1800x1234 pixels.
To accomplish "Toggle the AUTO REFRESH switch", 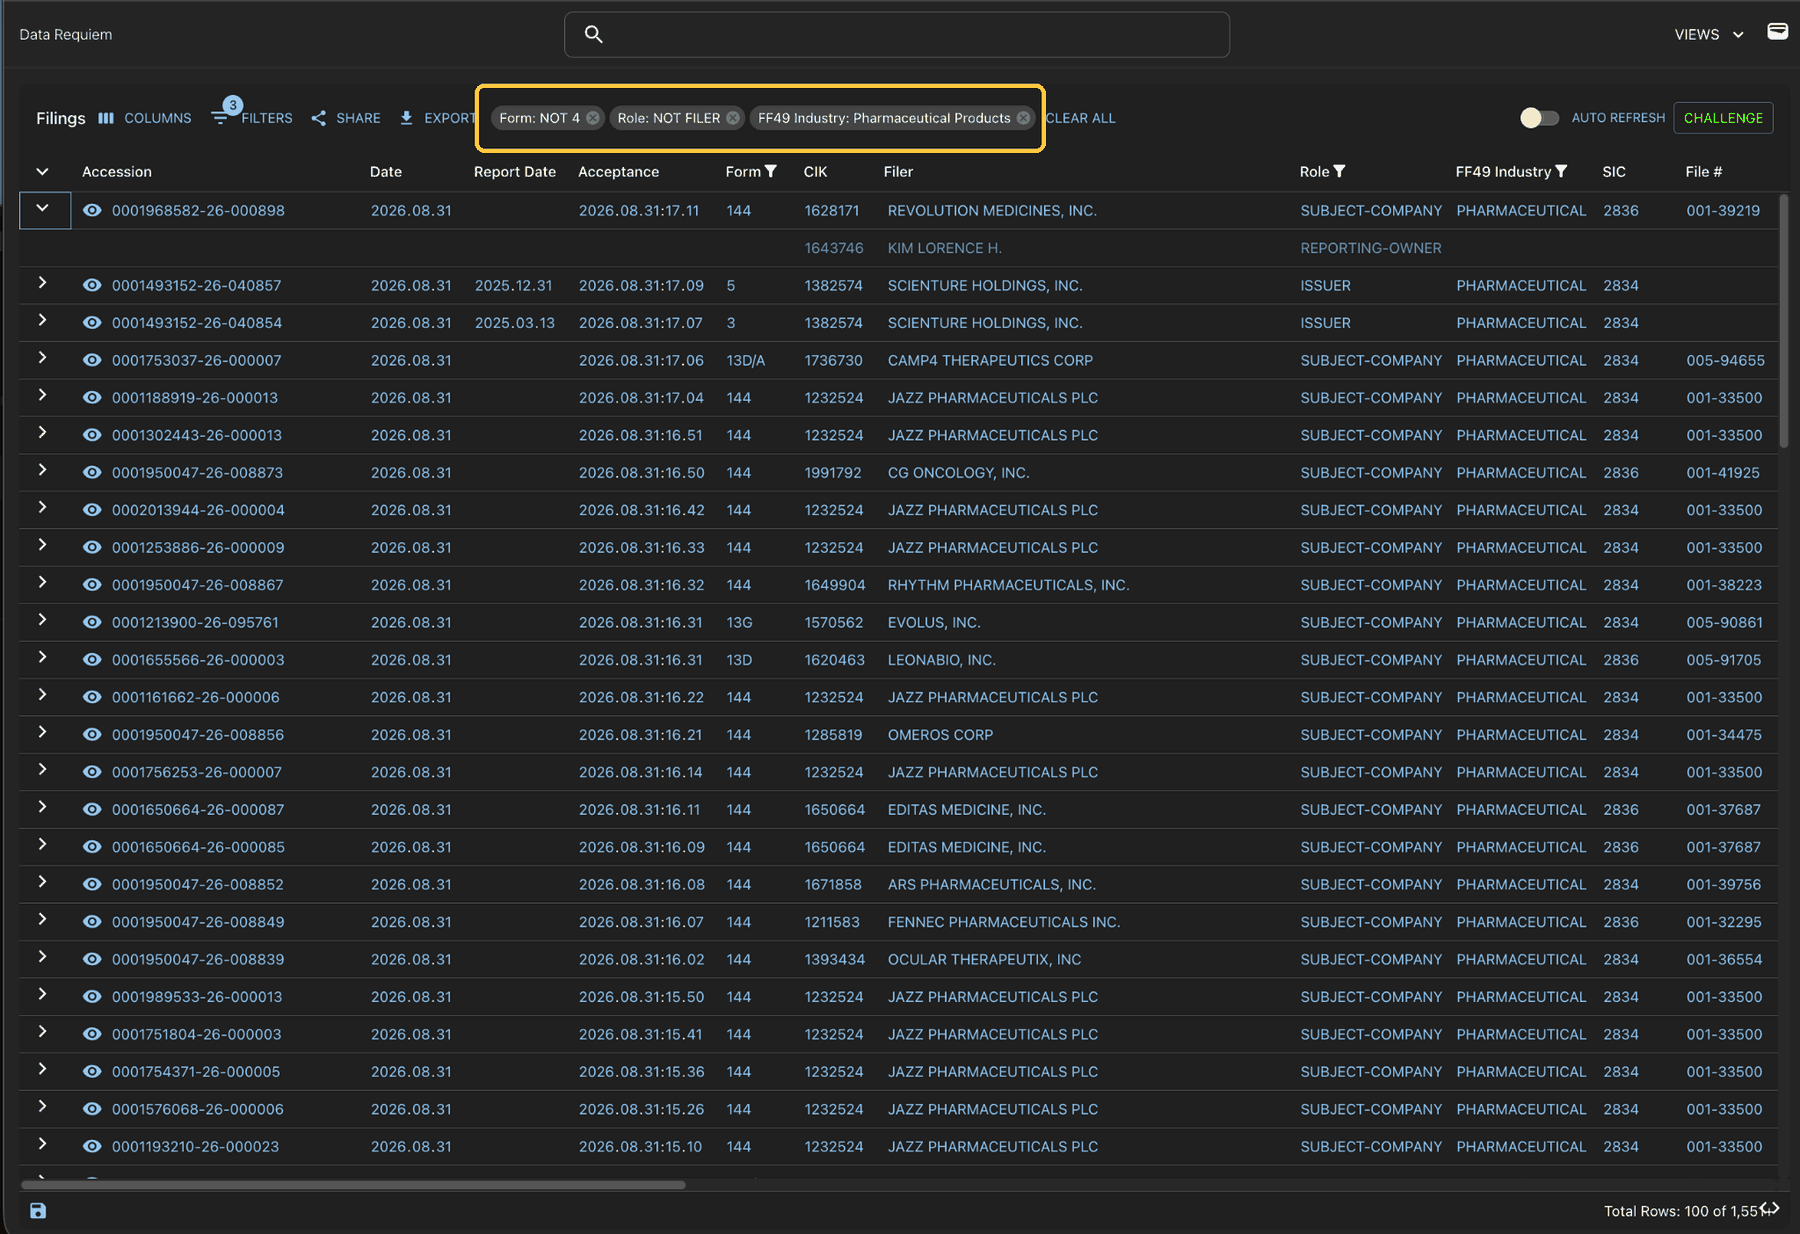I will (1539, 118).
